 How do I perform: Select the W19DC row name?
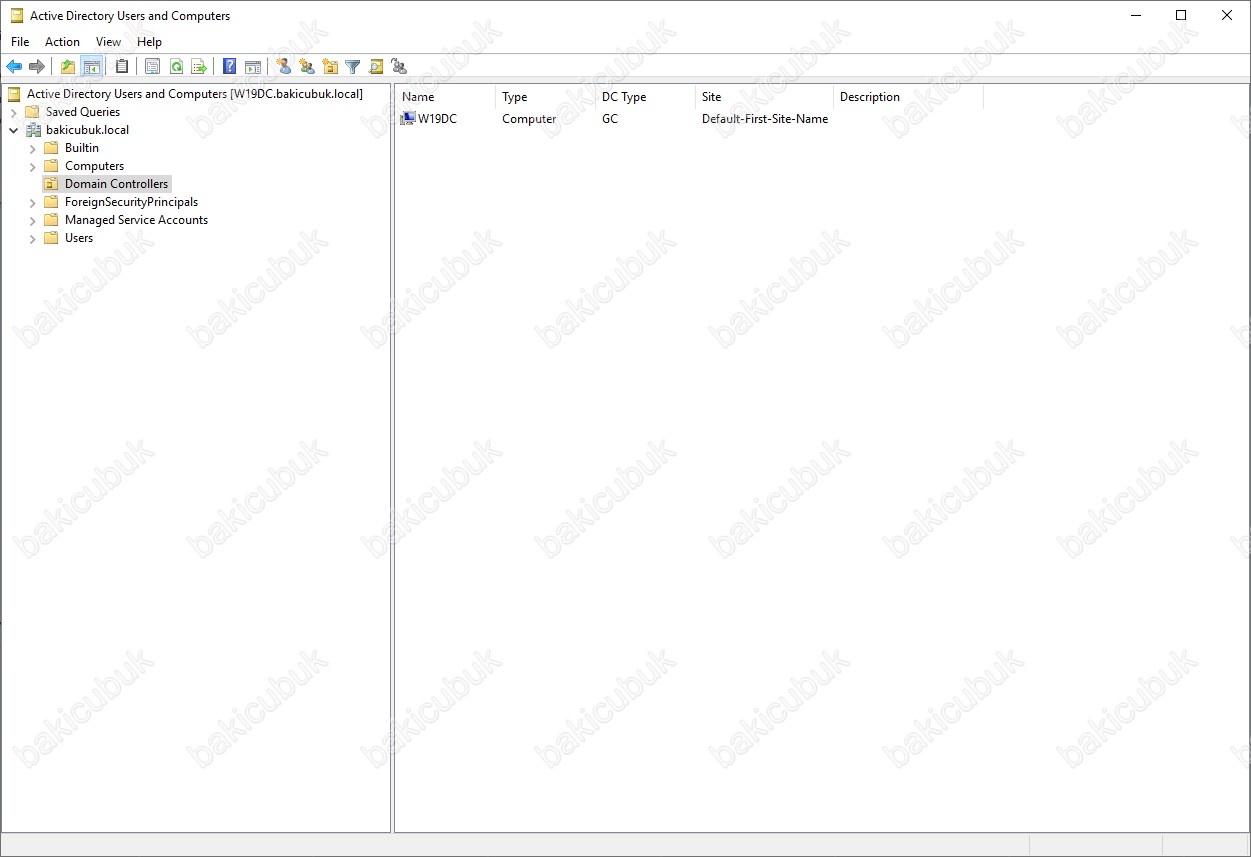[437, 119]
